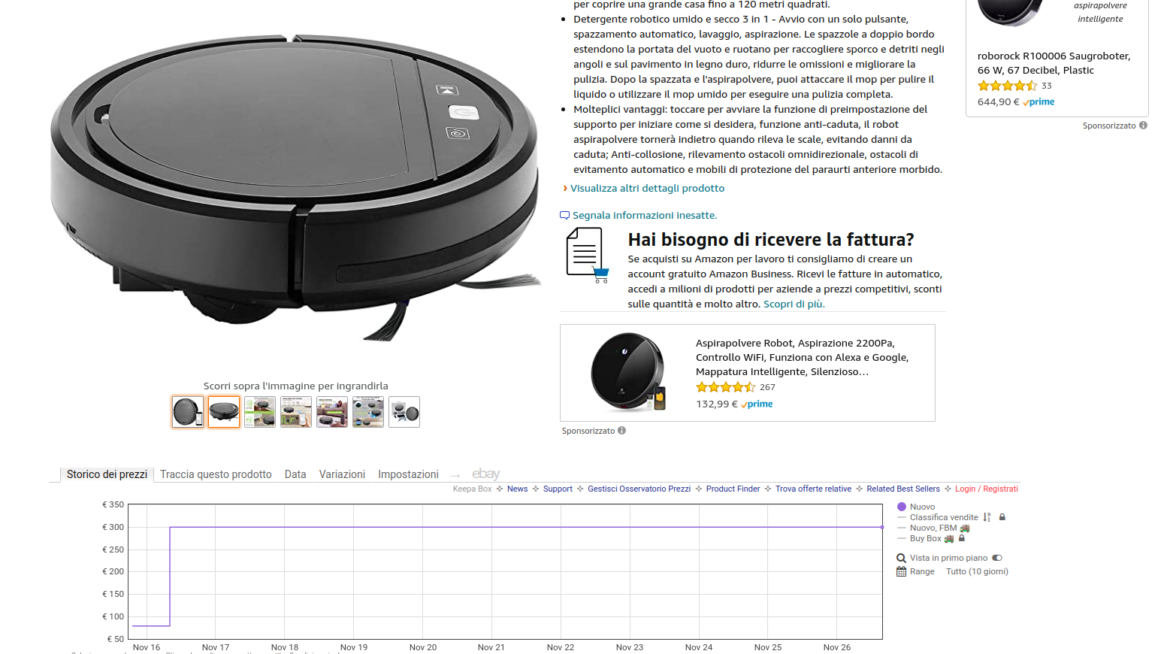Open Keepa News link
This screenshot has width=1170, height=654.
click(517, 489)
